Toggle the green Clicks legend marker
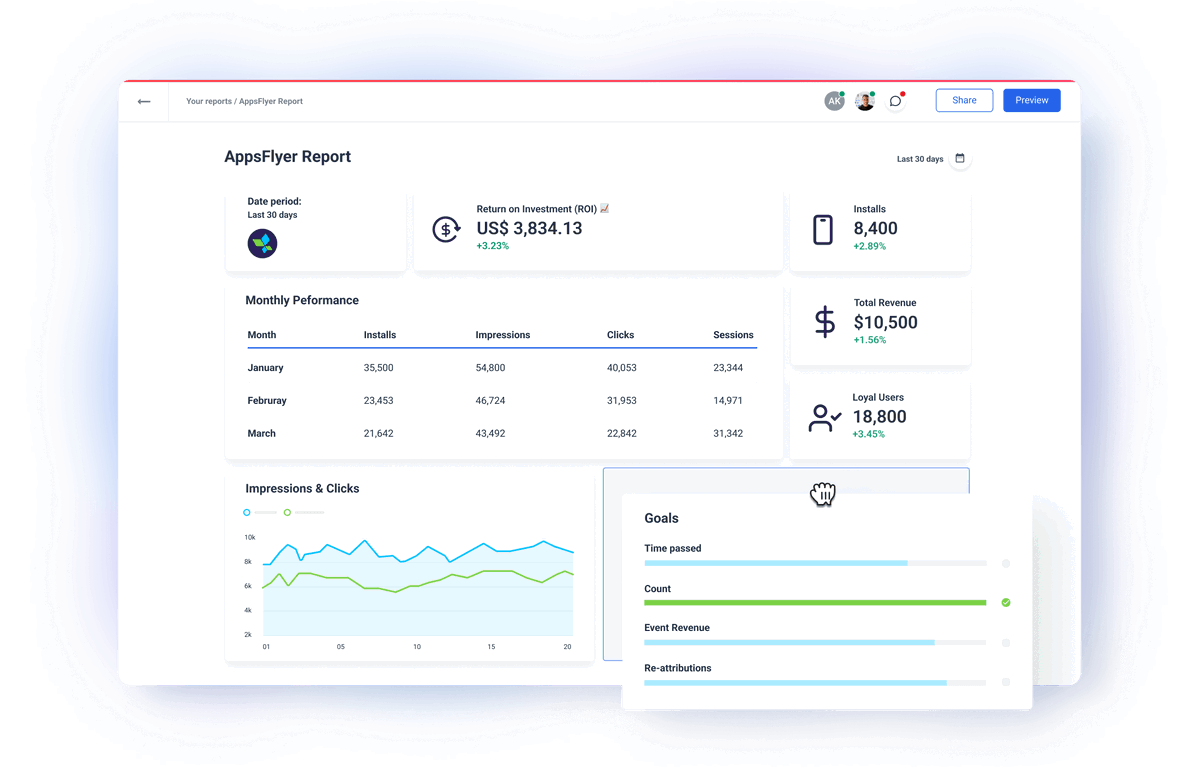 [x=289, y=511]
